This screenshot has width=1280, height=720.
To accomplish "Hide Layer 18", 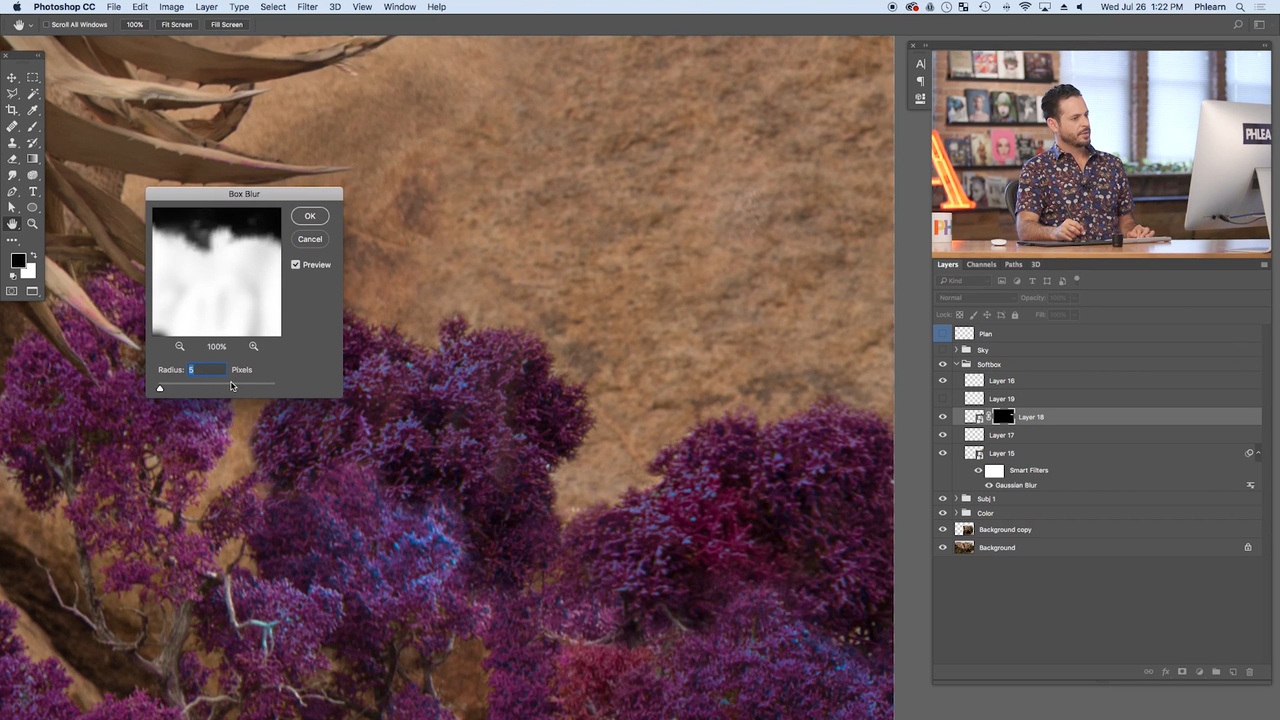I will (942, 417).
